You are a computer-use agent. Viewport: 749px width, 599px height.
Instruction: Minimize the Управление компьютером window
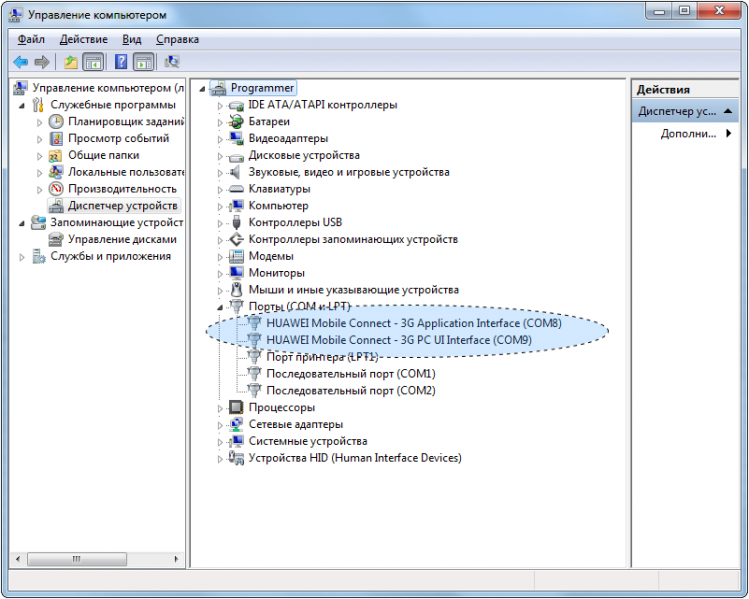click(x=659, y=11)
